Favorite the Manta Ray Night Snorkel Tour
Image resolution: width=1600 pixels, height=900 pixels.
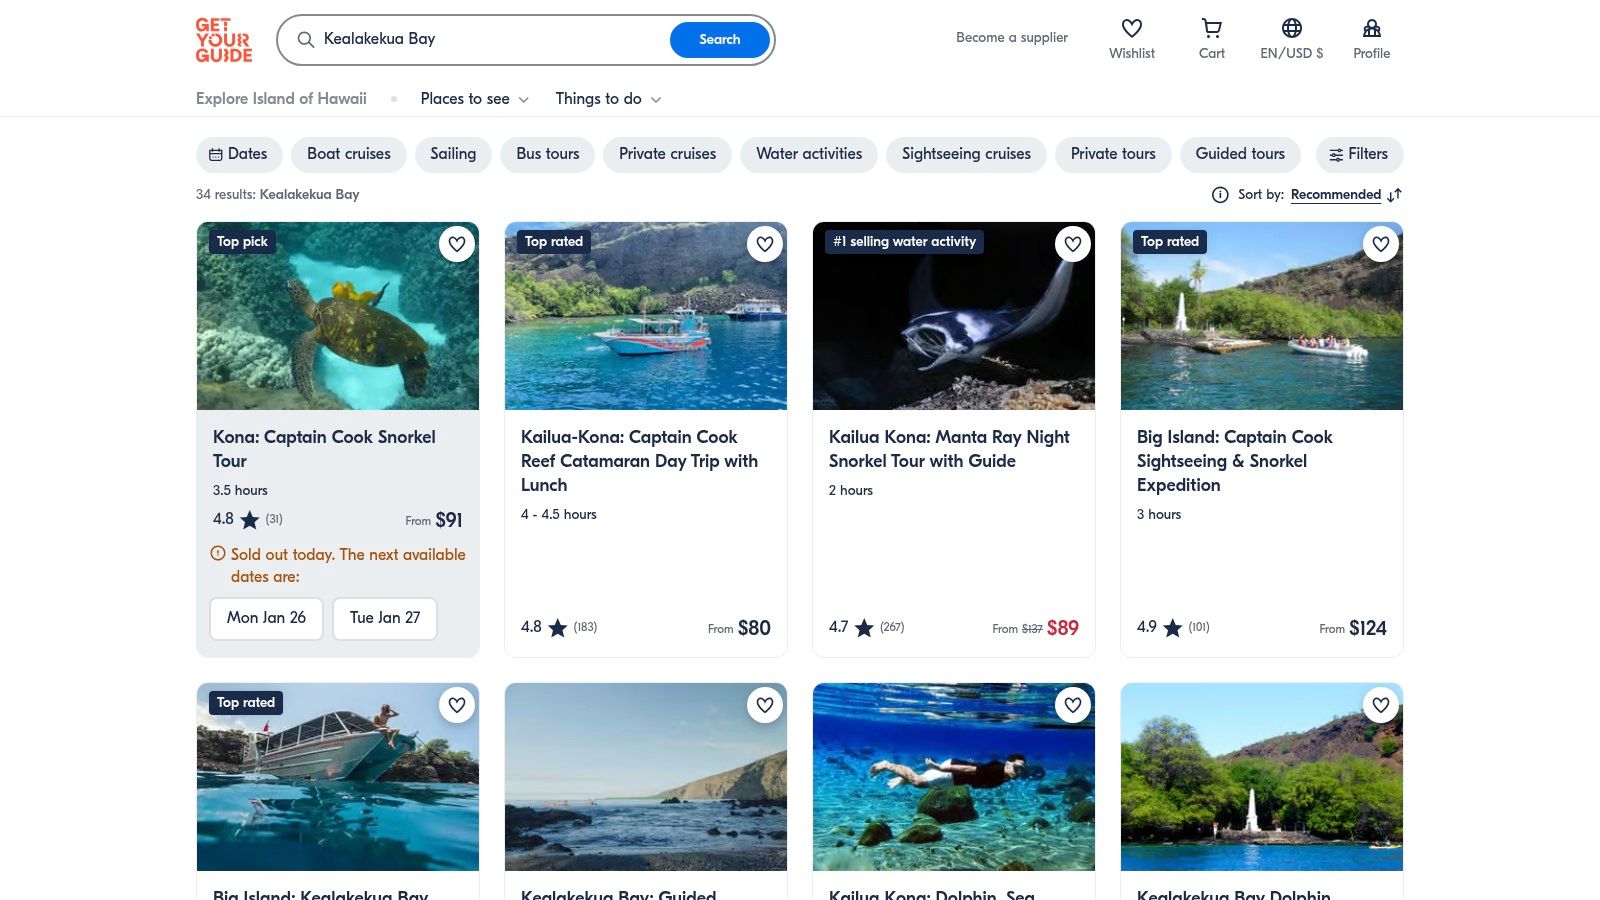point(1072,243)
